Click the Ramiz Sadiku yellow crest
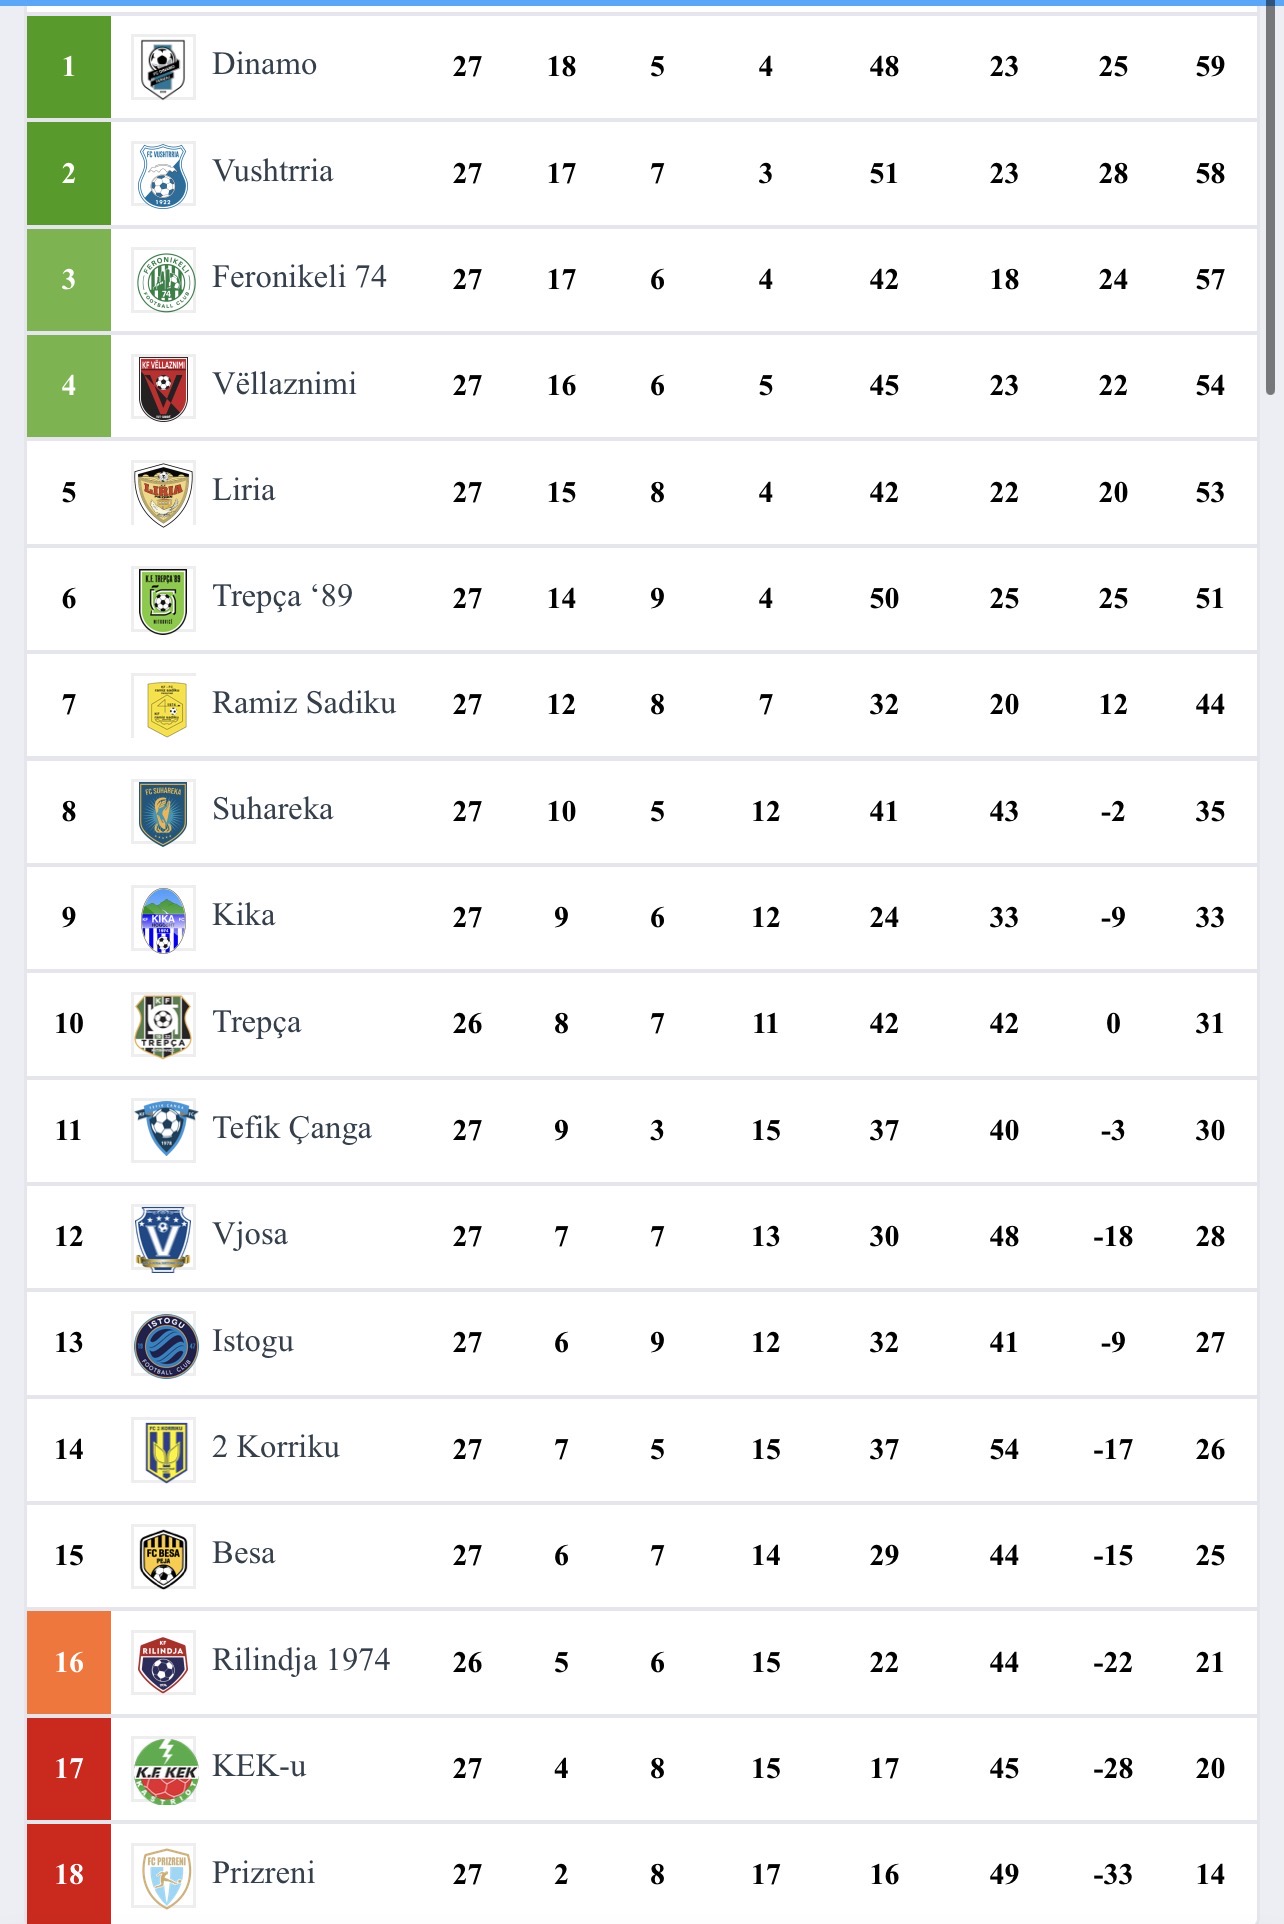Screen dimensions: 1284x1924 click(163, 706)
